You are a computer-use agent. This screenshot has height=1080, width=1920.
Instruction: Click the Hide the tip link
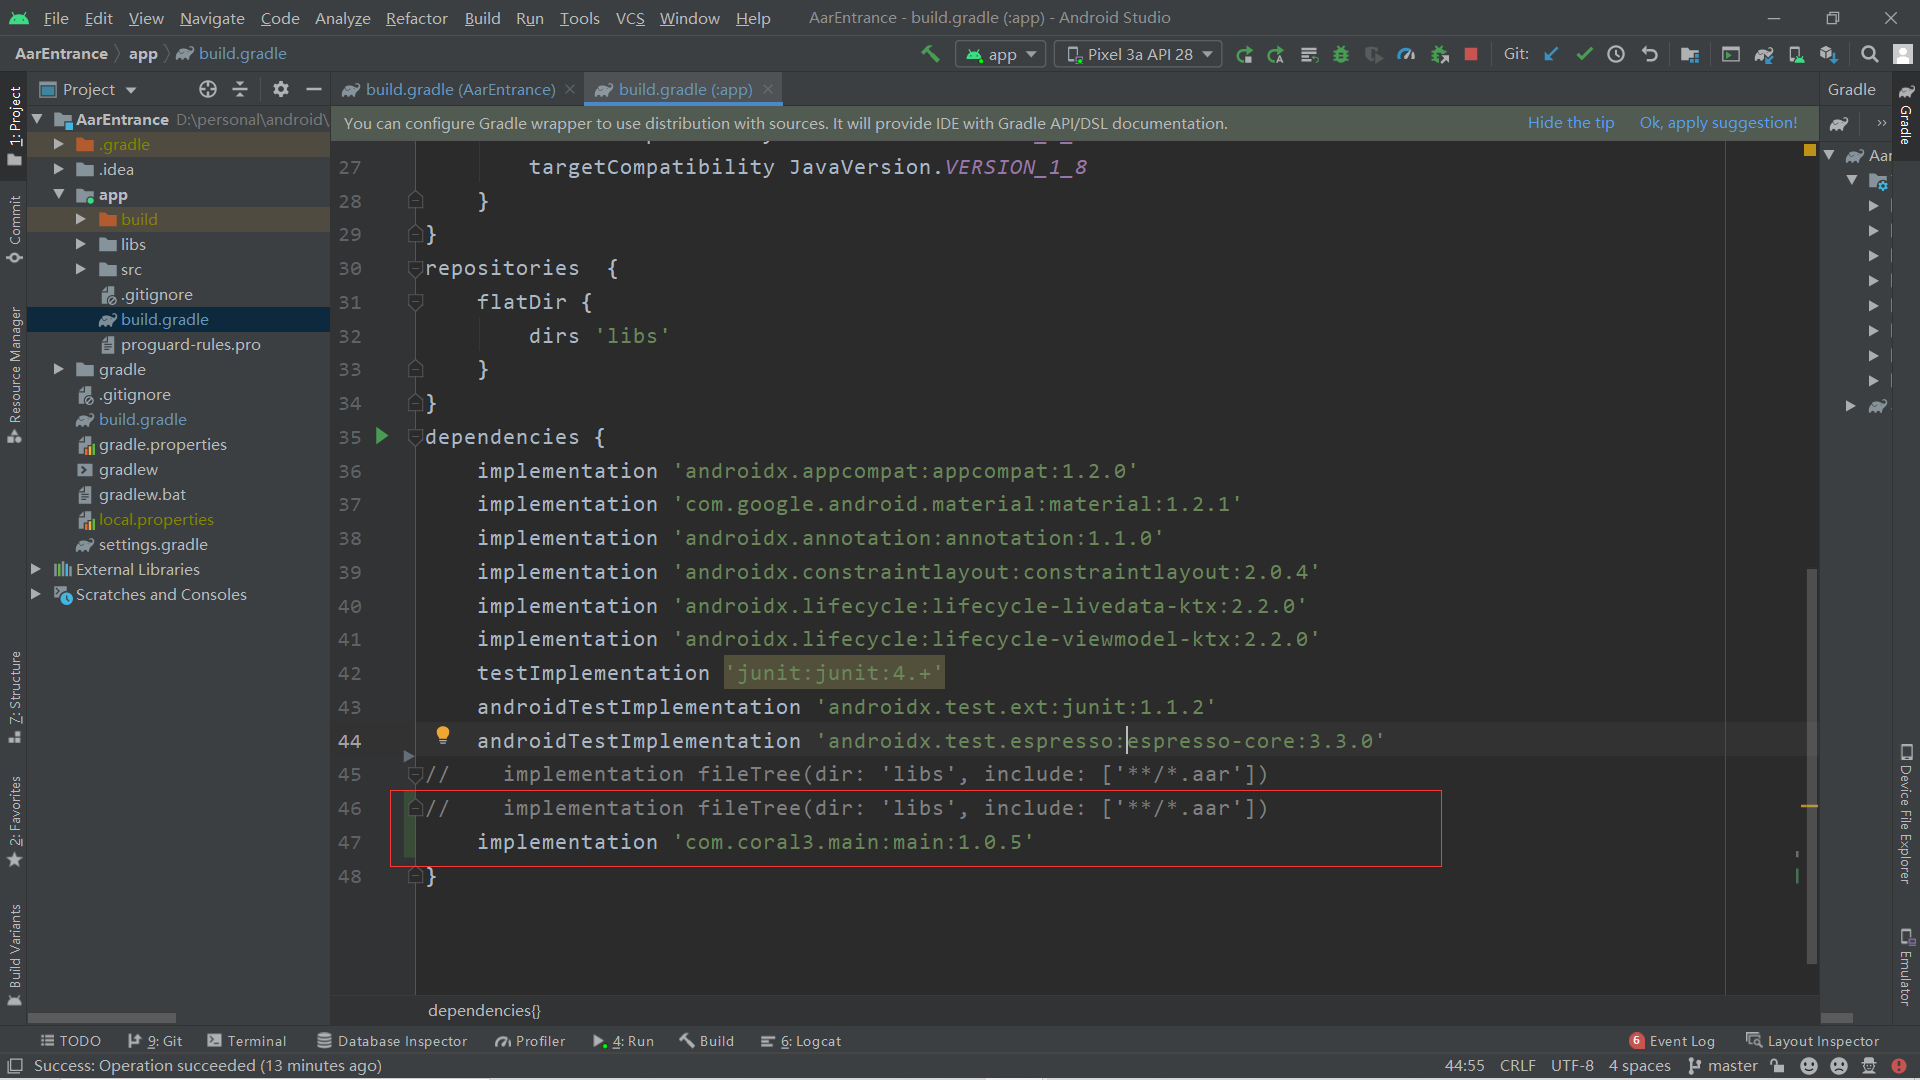(1570, 123)
